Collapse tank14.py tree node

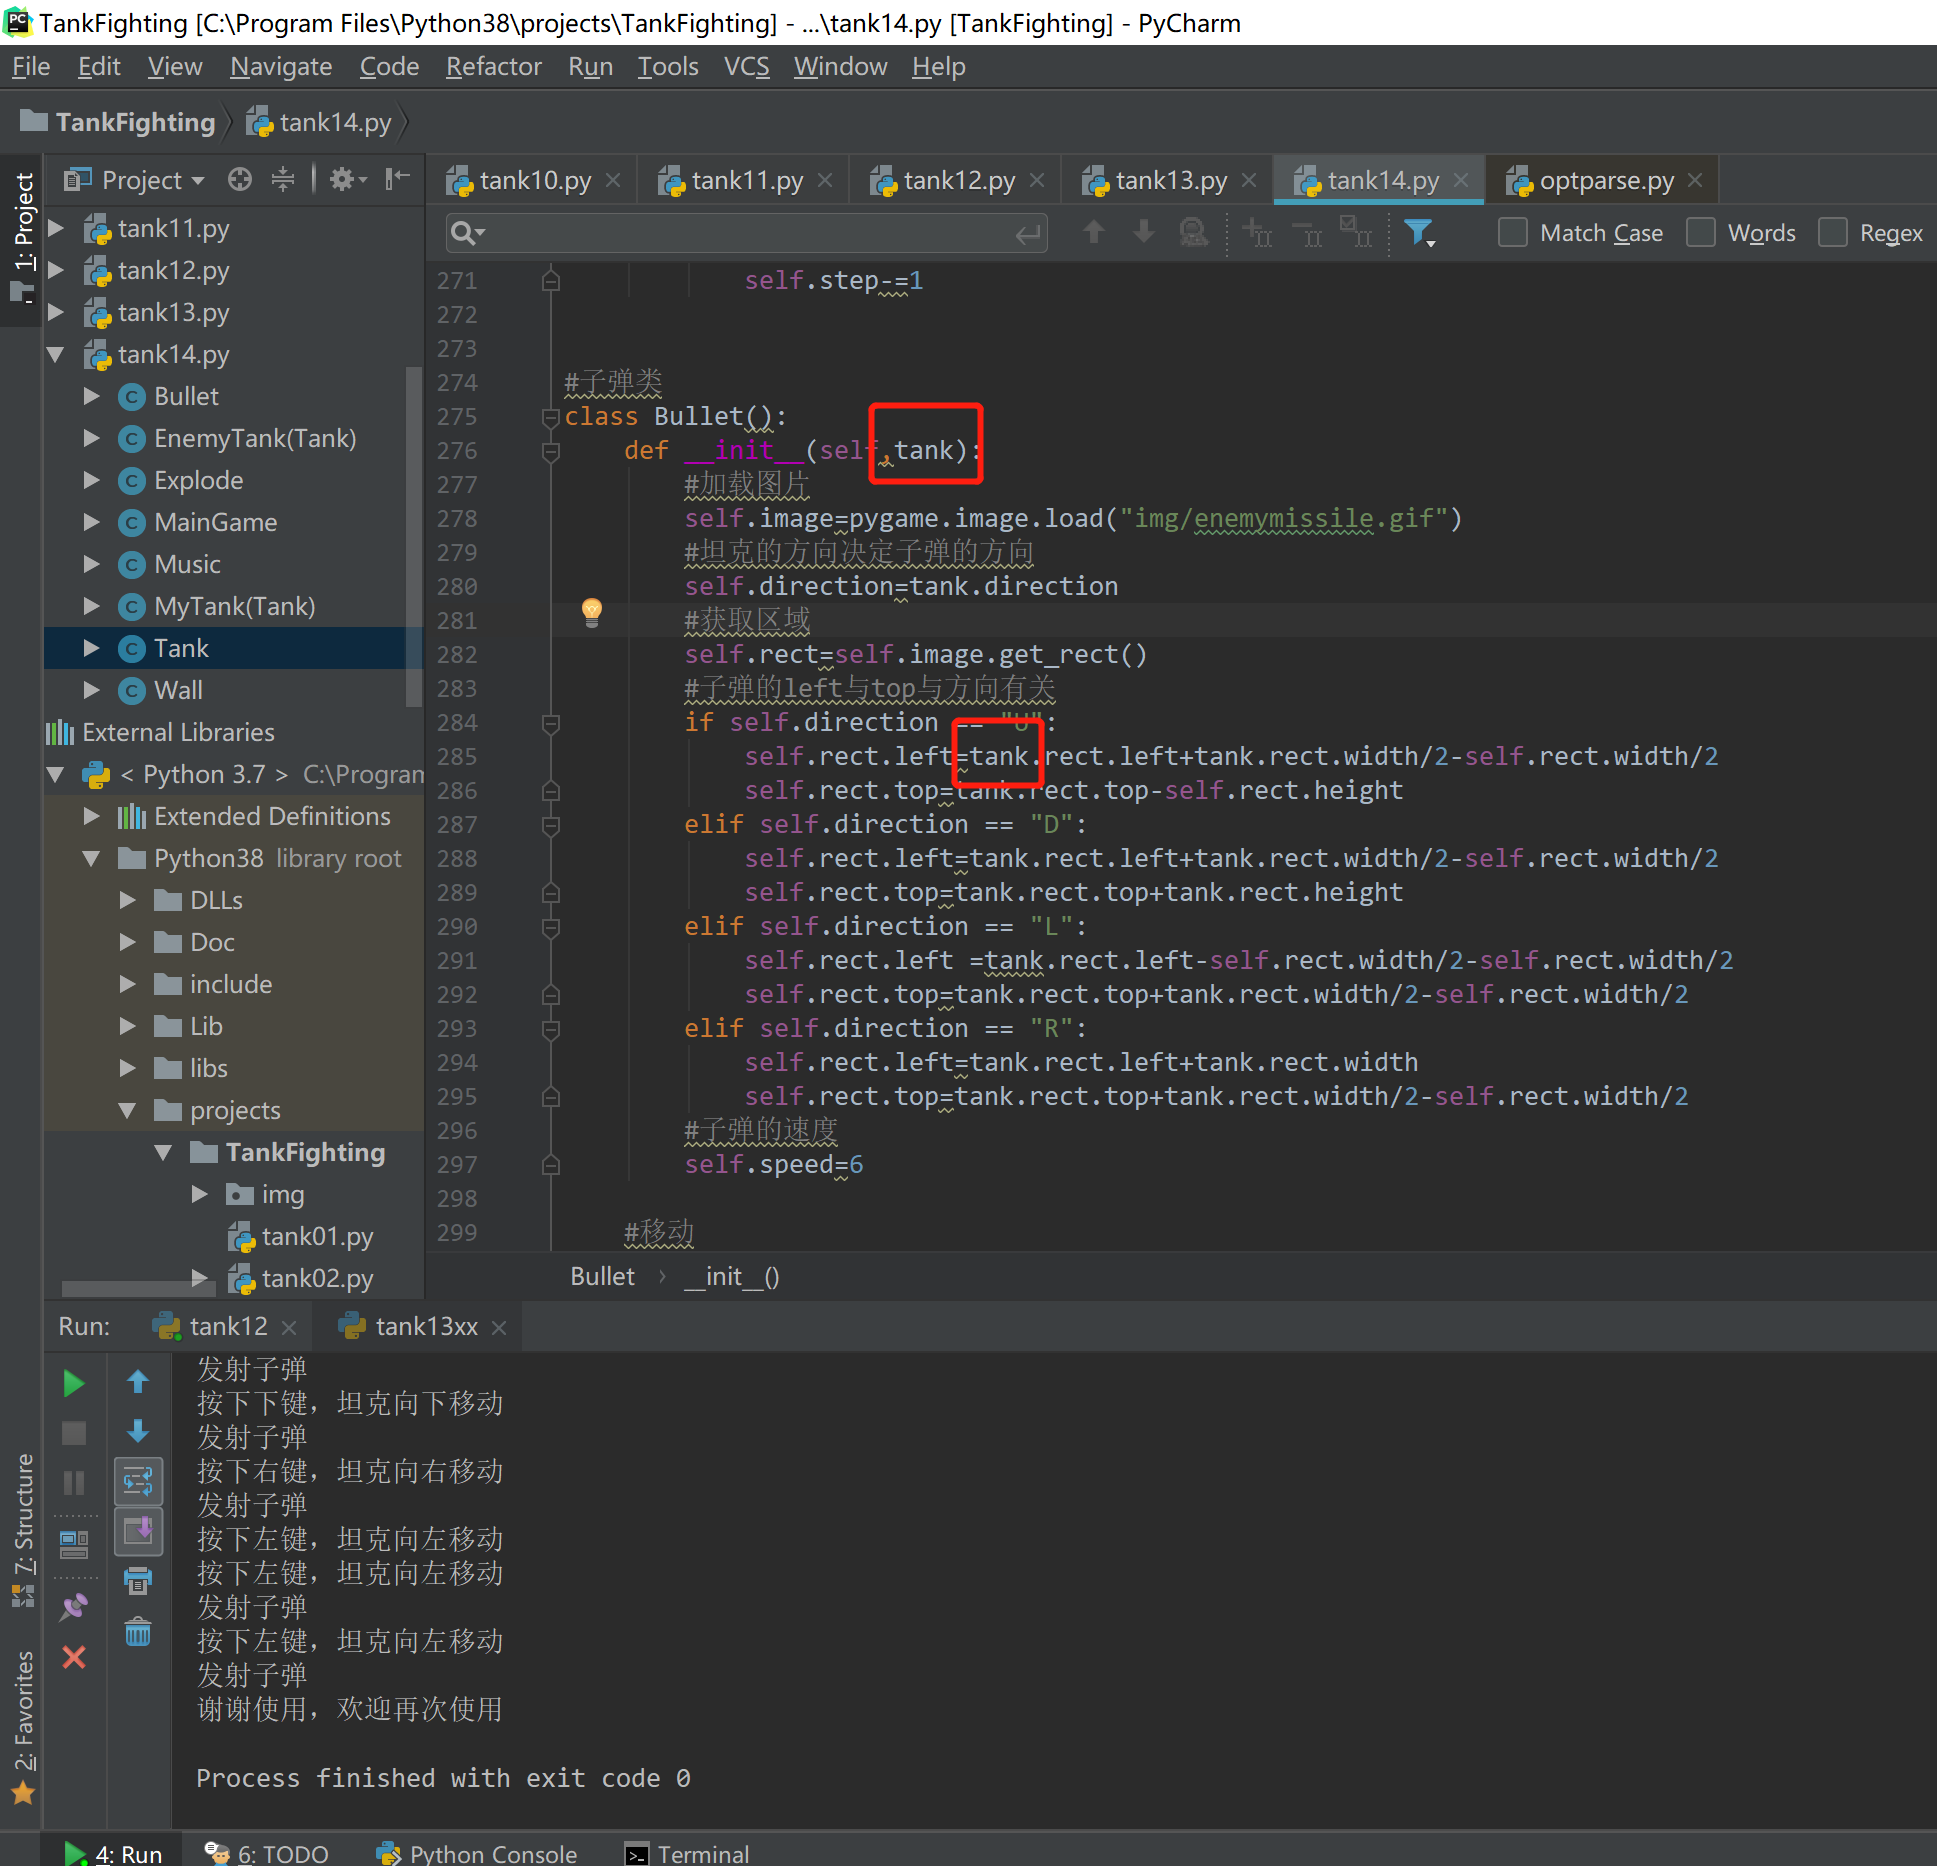(x=57, y=355)
